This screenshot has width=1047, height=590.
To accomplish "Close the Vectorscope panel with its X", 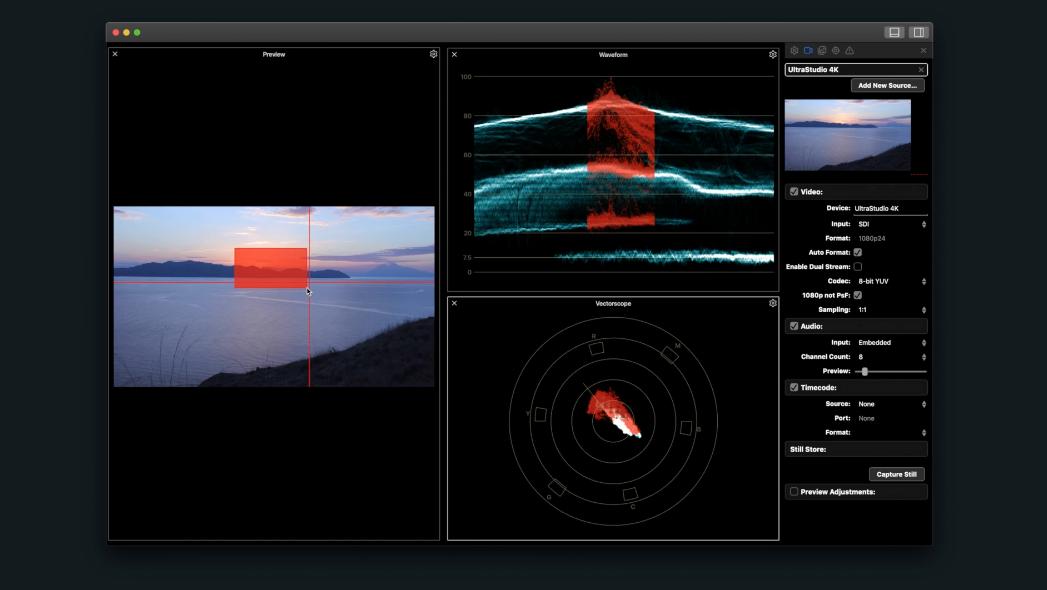I will pos(454,303).
